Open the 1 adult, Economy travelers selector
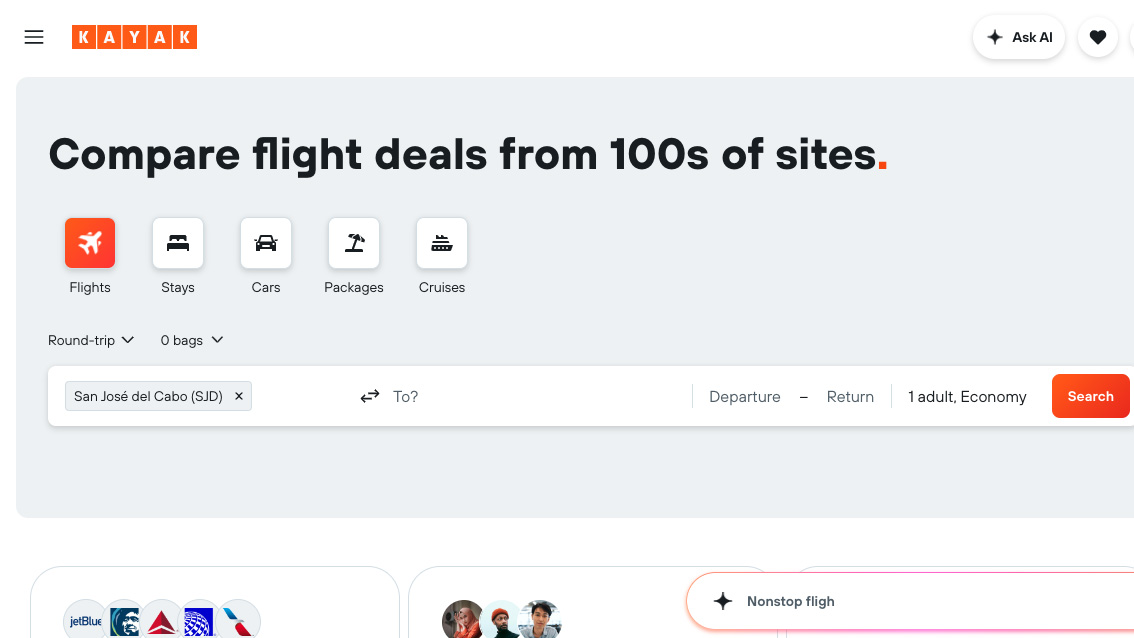The height and width of the screenshot is (638, 1134). tap(967, 396)
